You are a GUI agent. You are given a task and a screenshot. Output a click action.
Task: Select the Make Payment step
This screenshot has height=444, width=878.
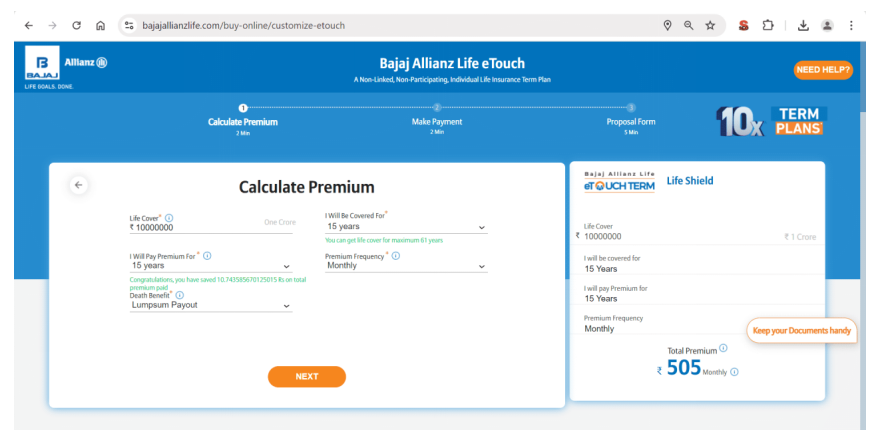[437, 120]
